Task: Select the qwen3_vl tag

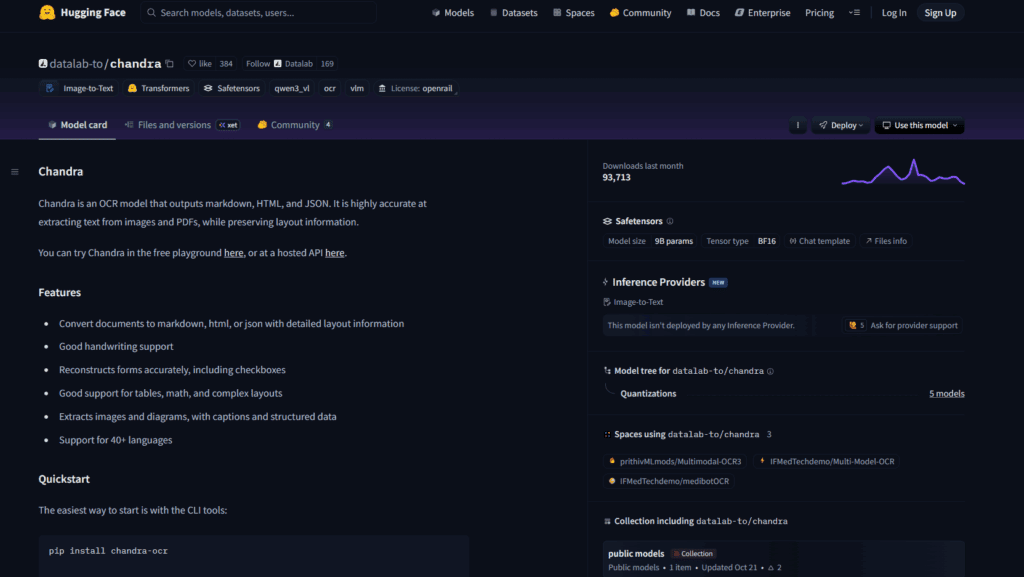Action: point(292,88)
